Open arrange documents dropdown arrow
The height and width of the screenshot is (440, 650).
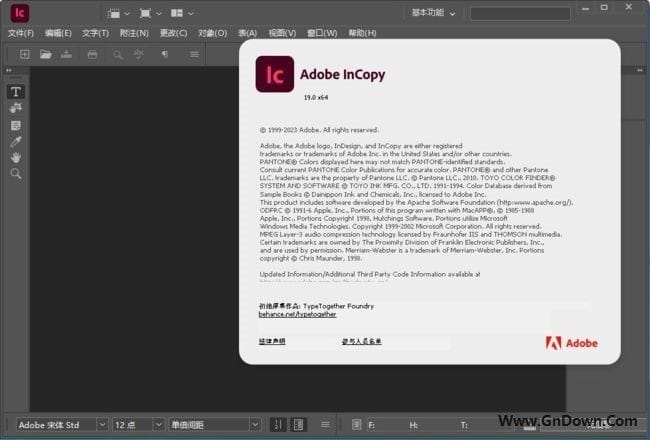[x=191, y=14]
